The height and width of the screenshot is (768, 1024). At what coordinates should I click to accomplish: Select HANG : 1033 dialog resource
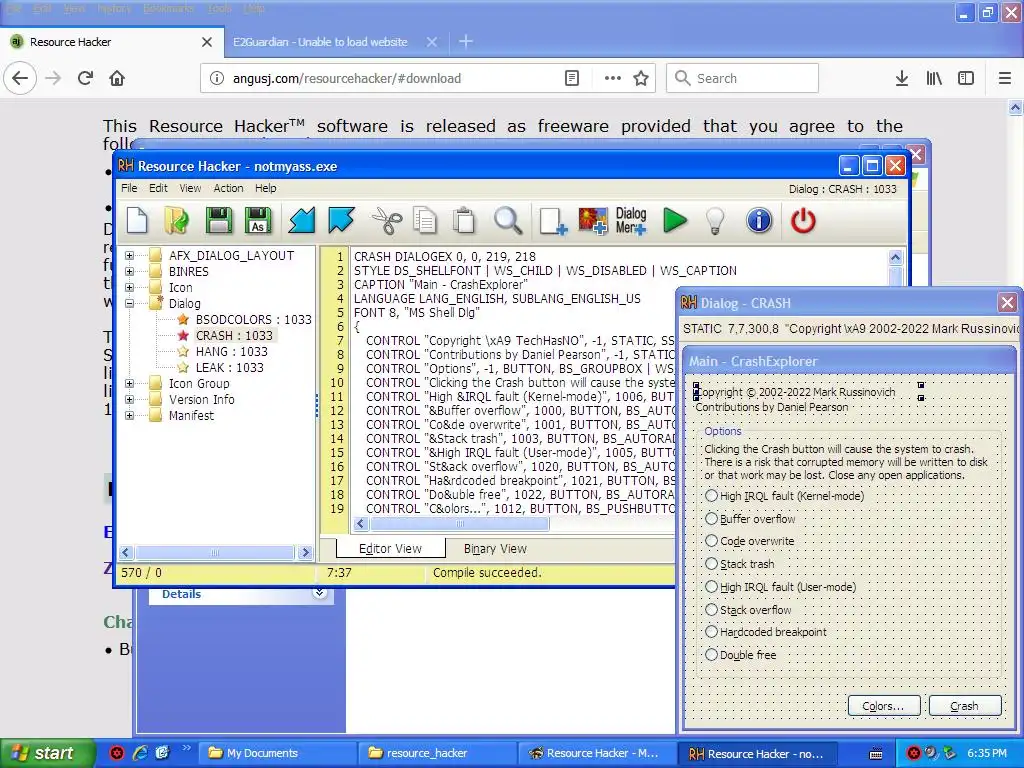[x=232, y=351]
